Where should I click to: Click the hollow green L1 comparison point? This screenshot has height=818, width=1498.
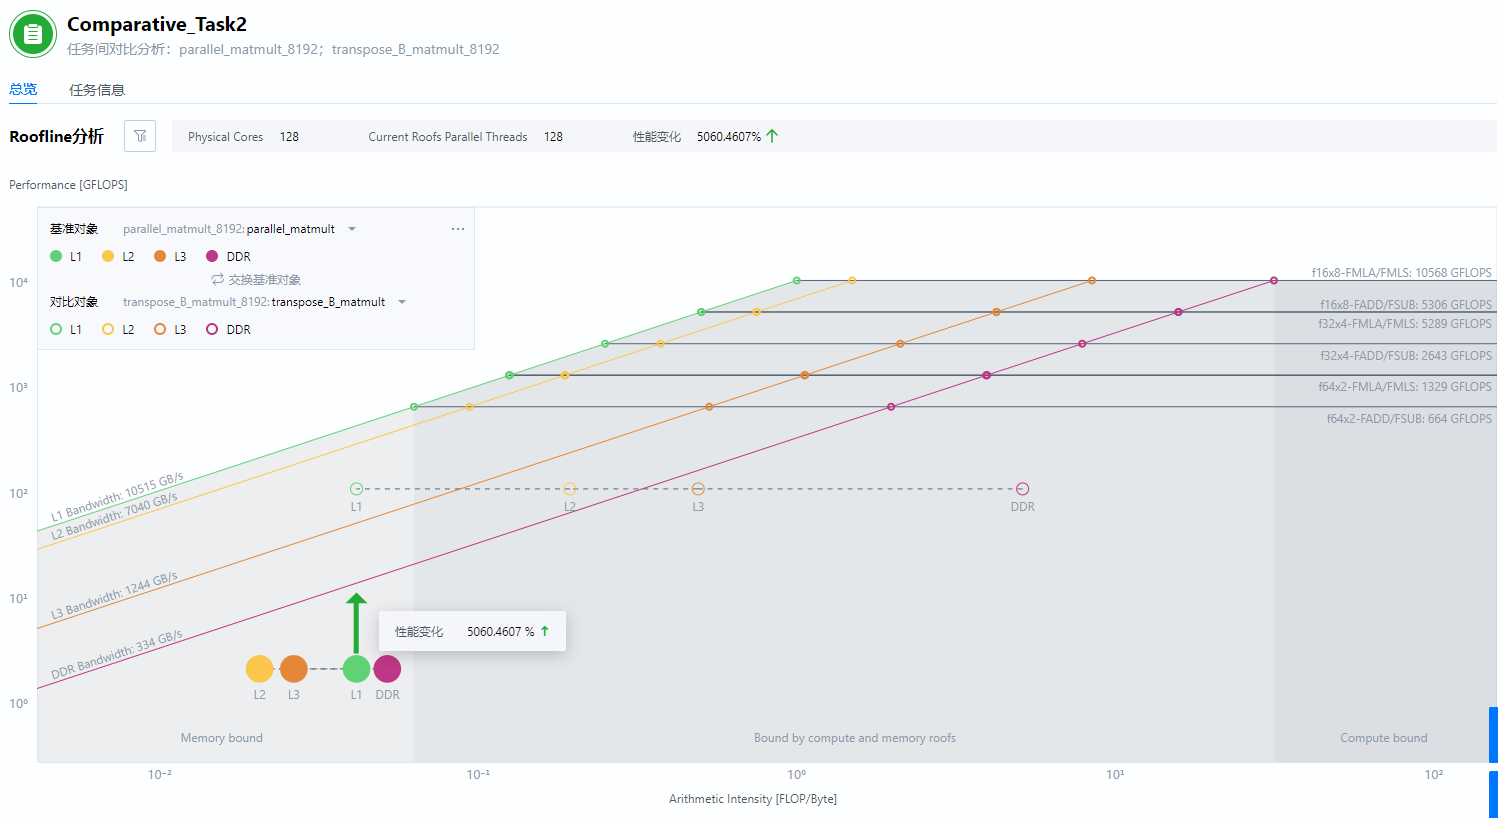click(356, 489)
